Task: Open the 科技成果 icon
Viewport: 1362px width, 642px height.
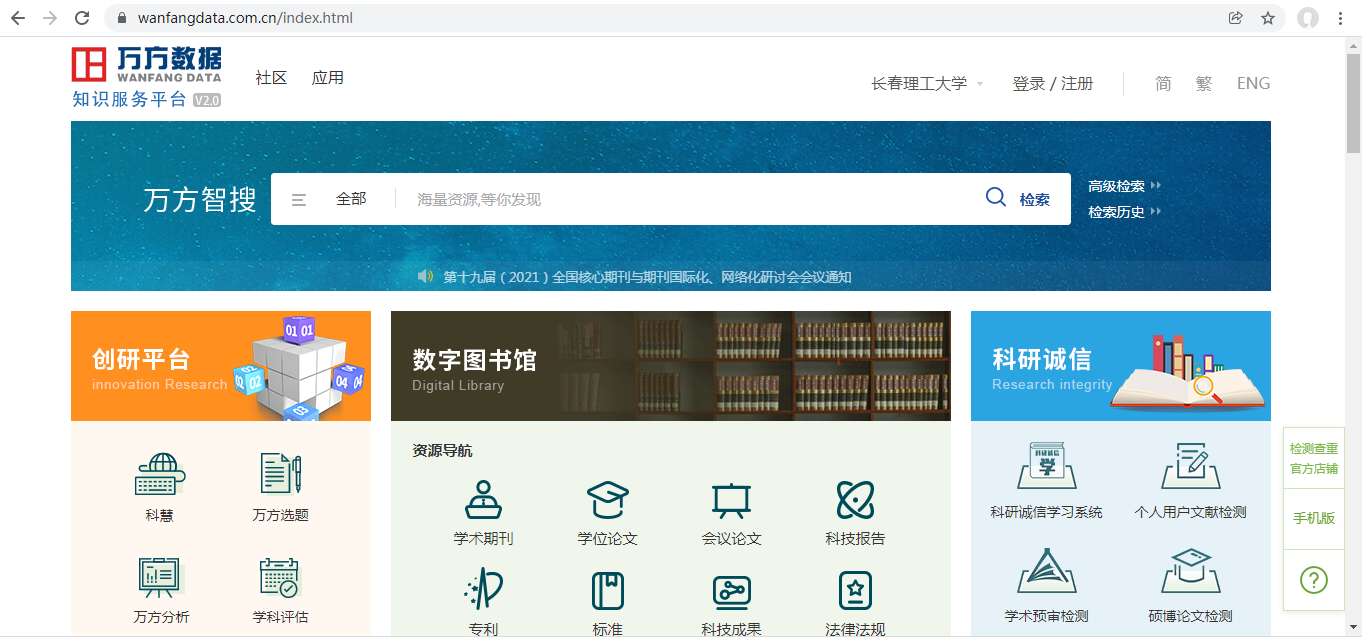Action: click(x=731, y=591)
